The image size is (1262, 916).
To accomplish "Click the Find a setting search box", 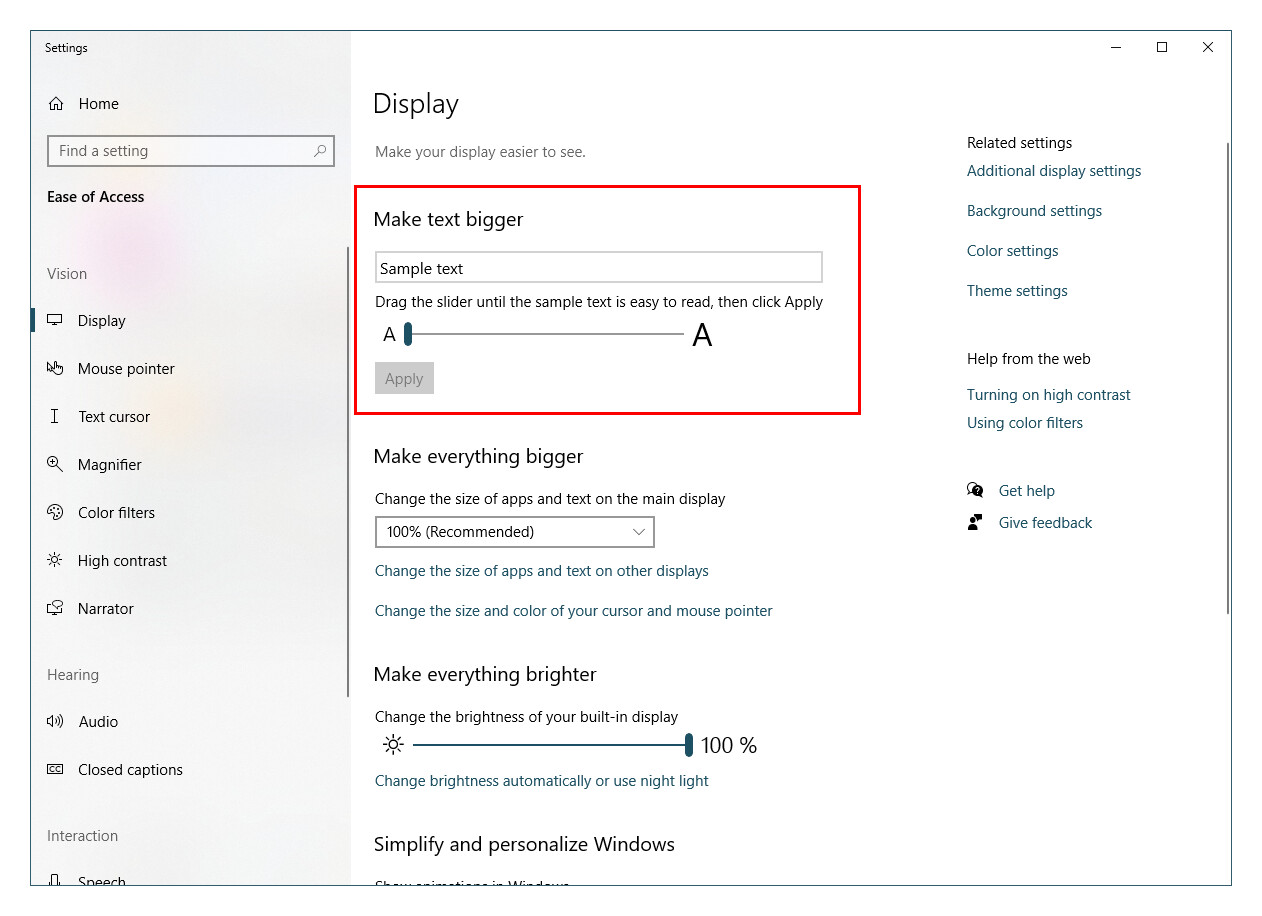I will coord(180,151).
